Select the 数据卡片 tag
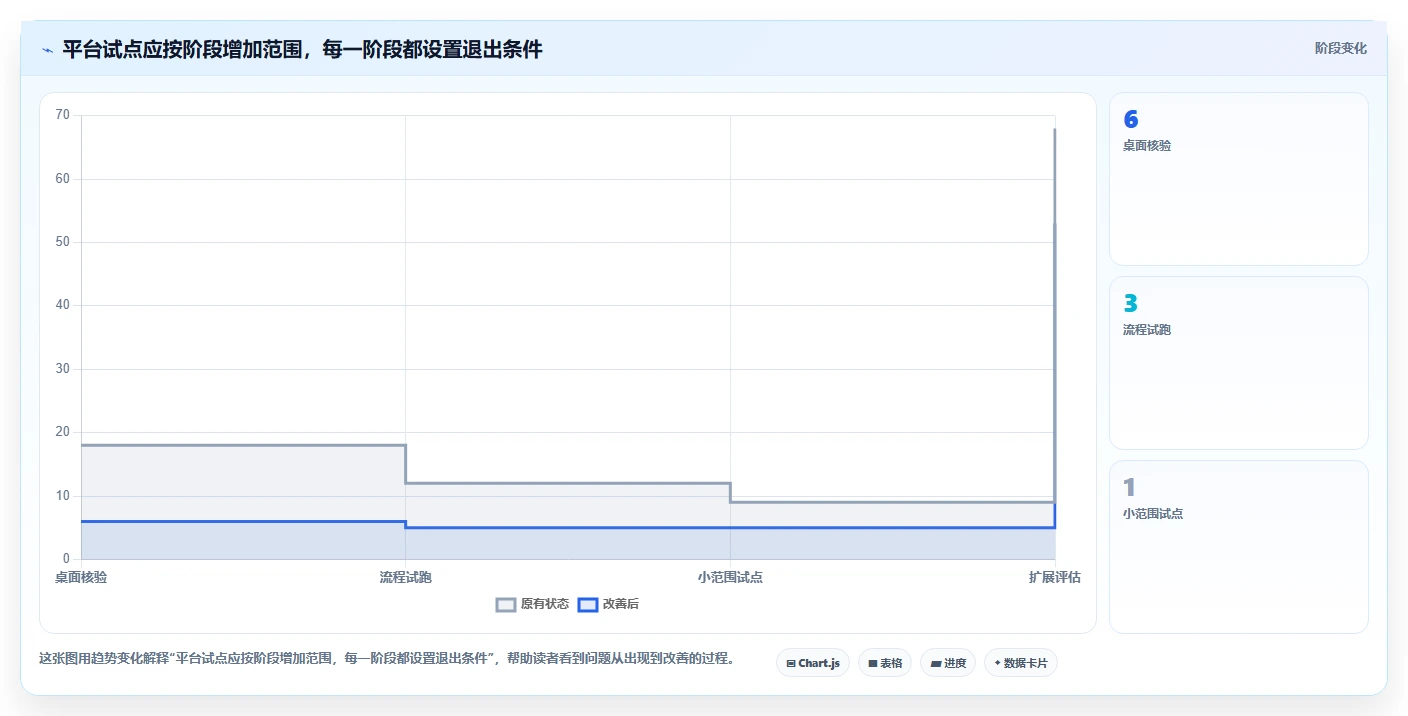This screenshot has height=716, width=1408. 1021,663
